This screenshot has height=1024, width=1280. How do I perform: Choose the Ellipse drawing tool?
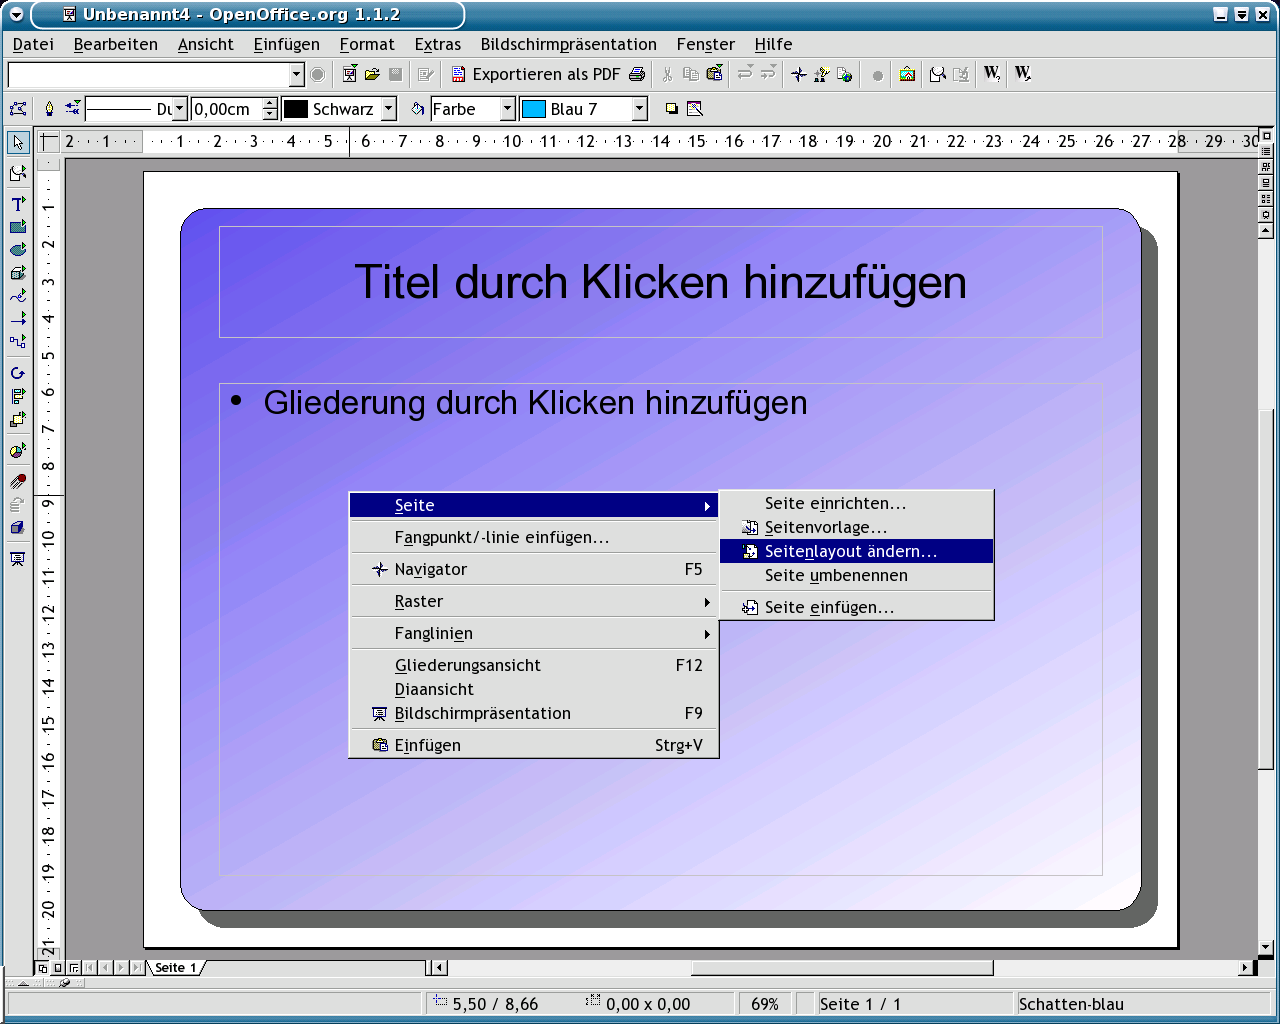click(18, 250)
